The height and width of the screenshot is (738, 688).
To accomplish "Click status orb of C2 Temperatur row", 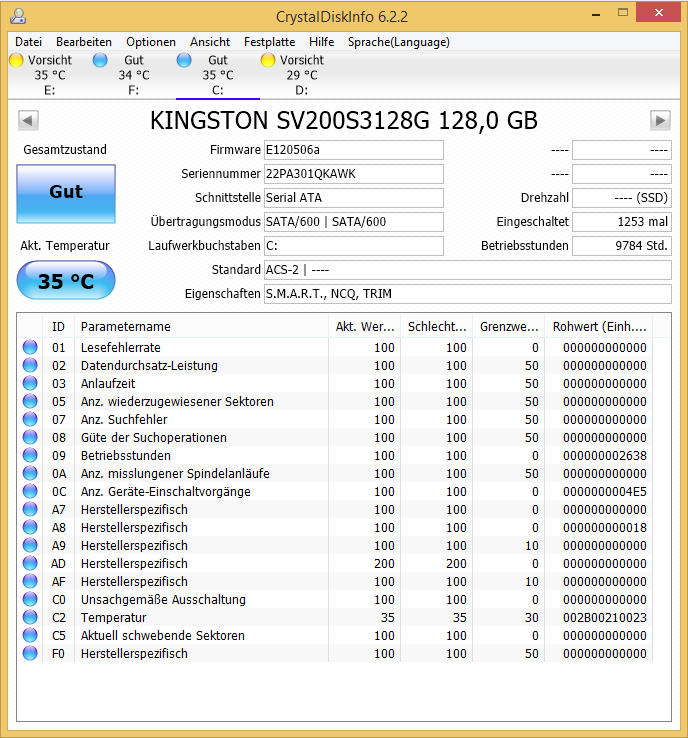I will (x=30, y=618).
